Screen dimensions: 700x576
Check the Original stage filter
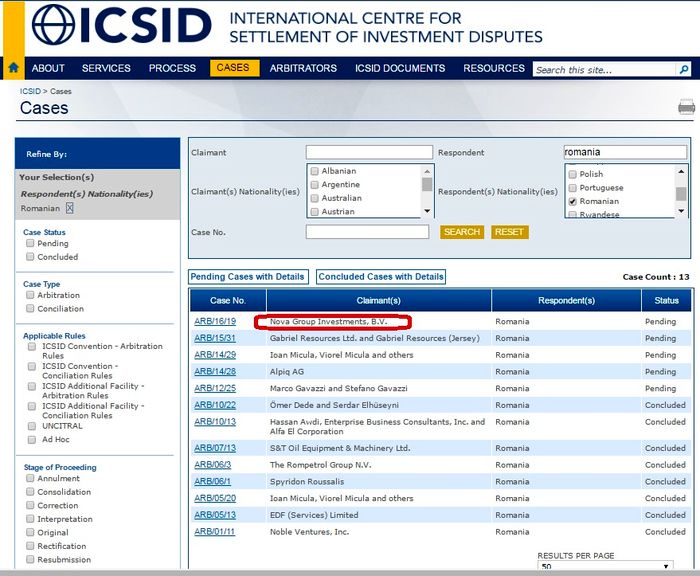30,532
